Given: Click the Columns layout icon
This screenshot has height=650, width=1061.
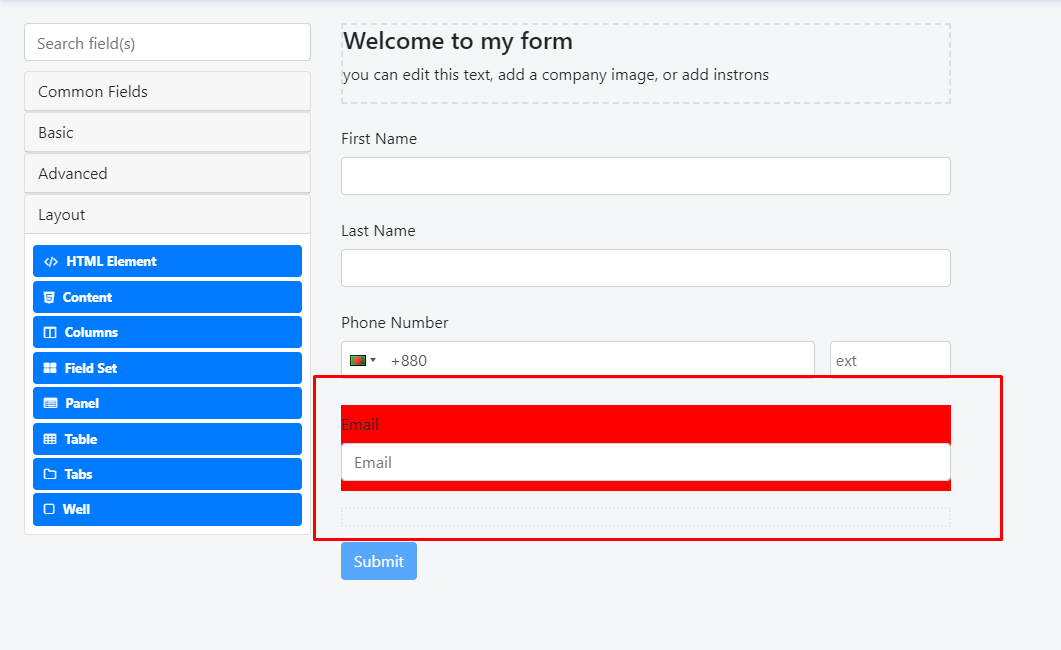Looking at the screenshot, I should [50, 333].
